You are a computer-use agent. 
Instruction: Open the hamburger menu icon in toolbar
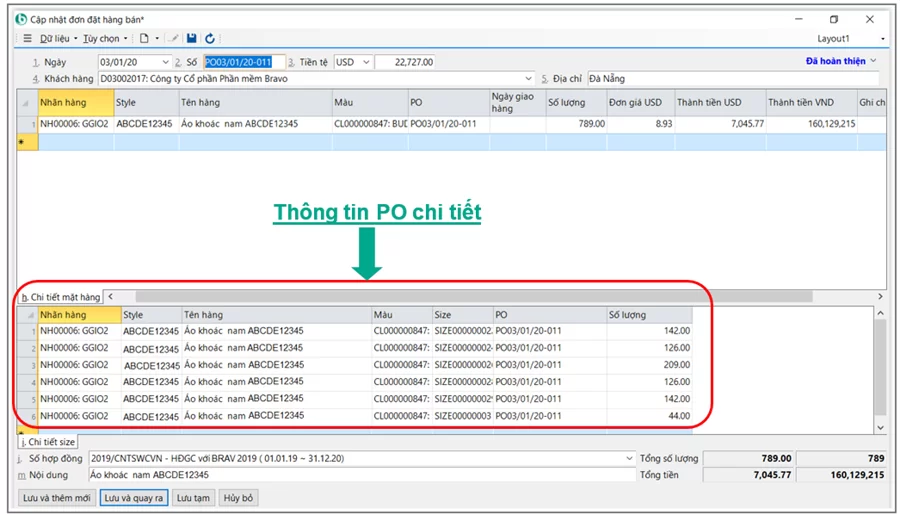click(27, 38)
